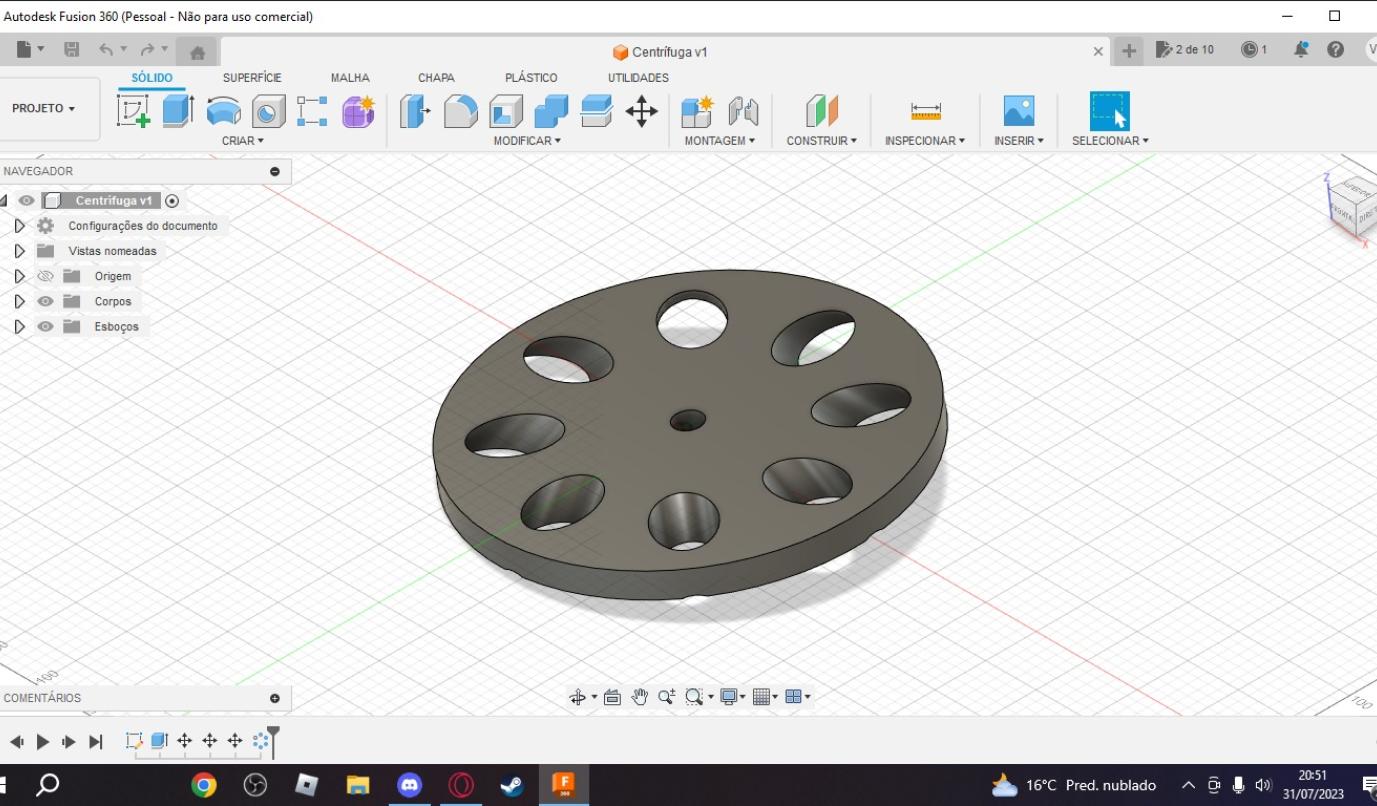Open the Grid and Snaps dropdown
1377x806 pixels.
pos(765,697)
